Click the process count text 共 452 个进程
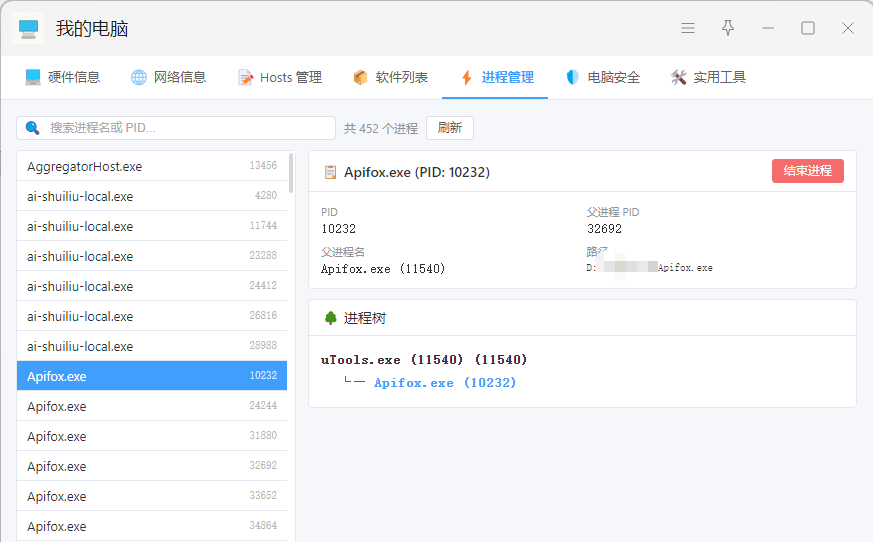873x542 pixels. click(381, 129)
